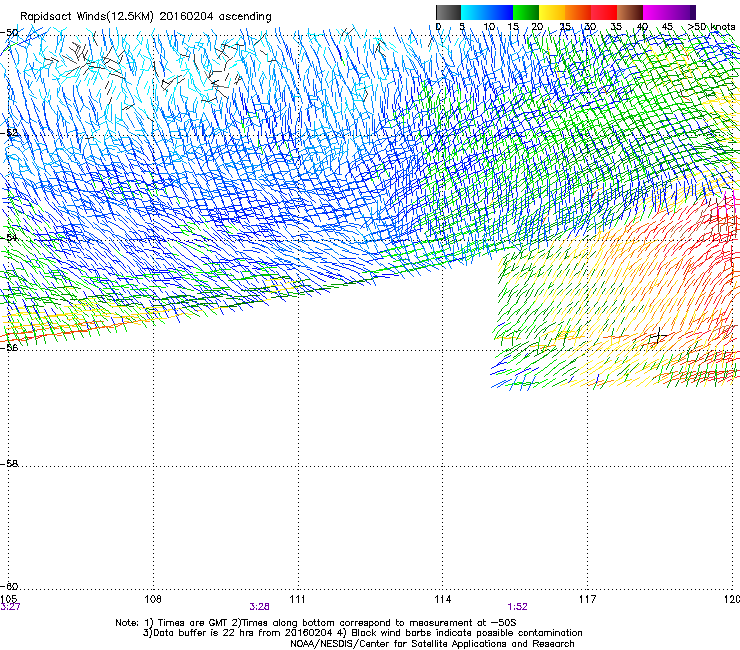This screenshot has width=740, height=650.
Task: Click the "-52" latitude axis label
Action: tap(9, 133)
